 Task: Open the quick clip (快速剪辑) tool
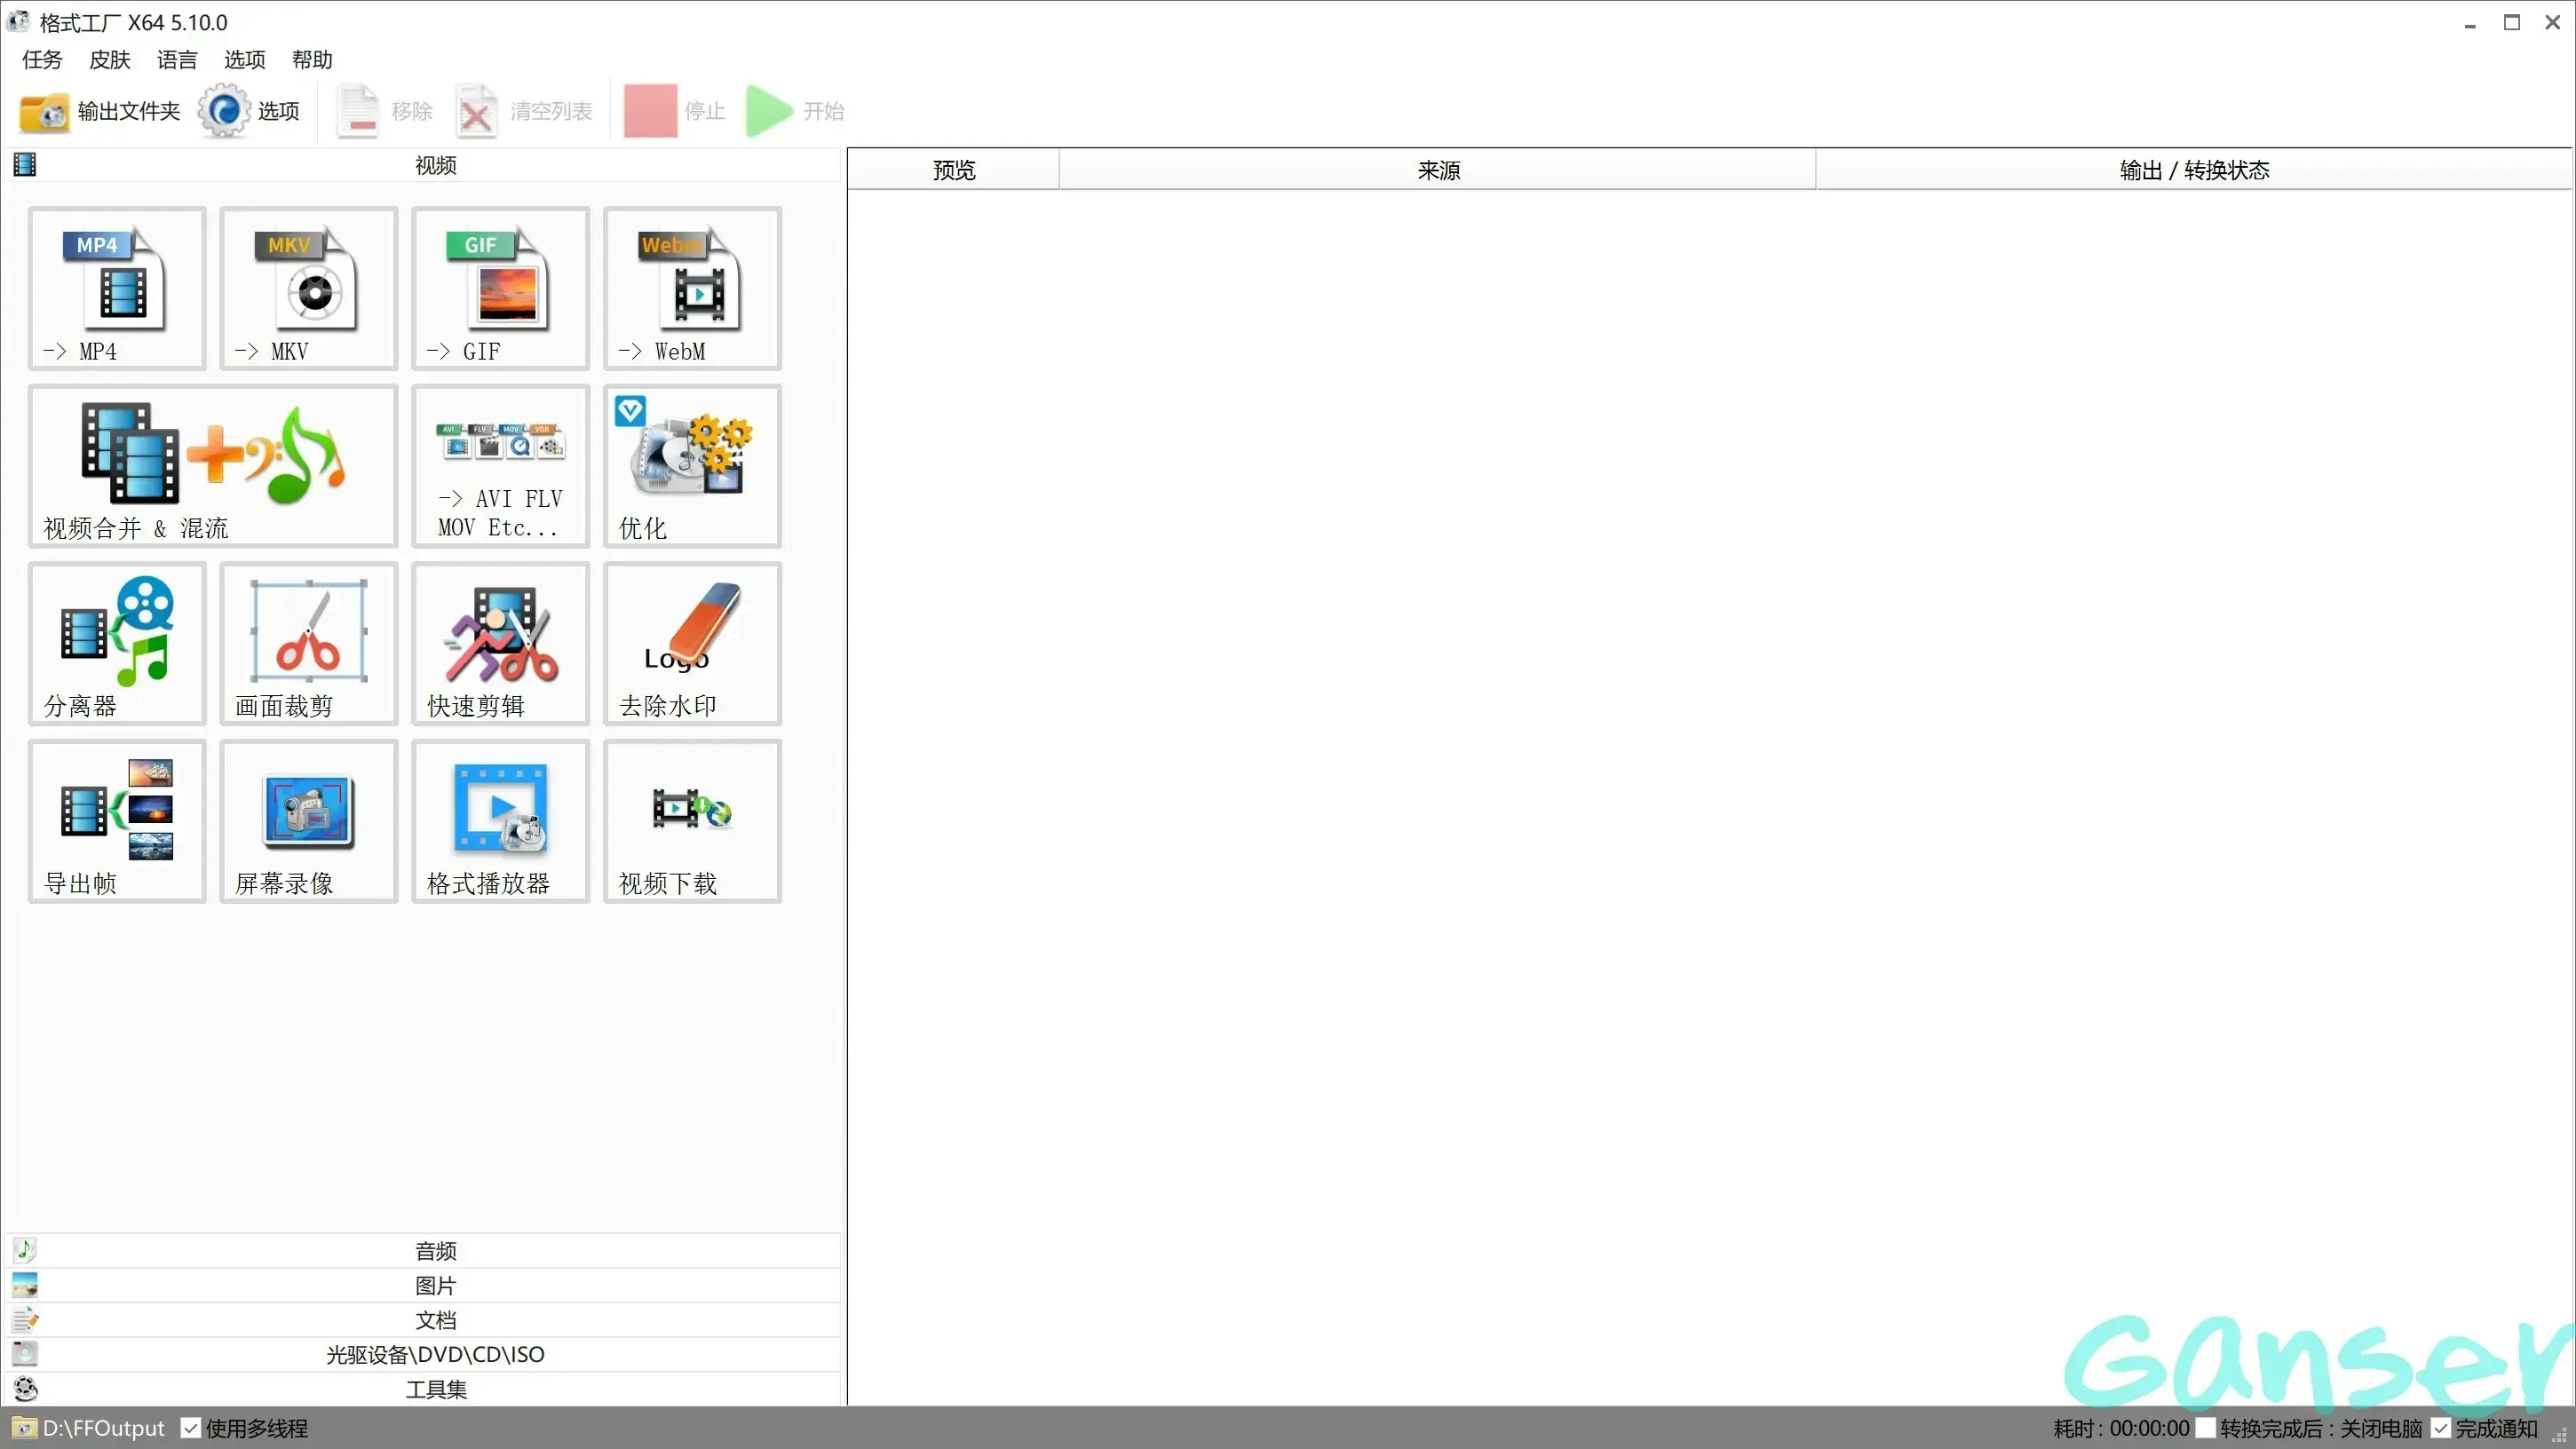(x=500, y=643)
